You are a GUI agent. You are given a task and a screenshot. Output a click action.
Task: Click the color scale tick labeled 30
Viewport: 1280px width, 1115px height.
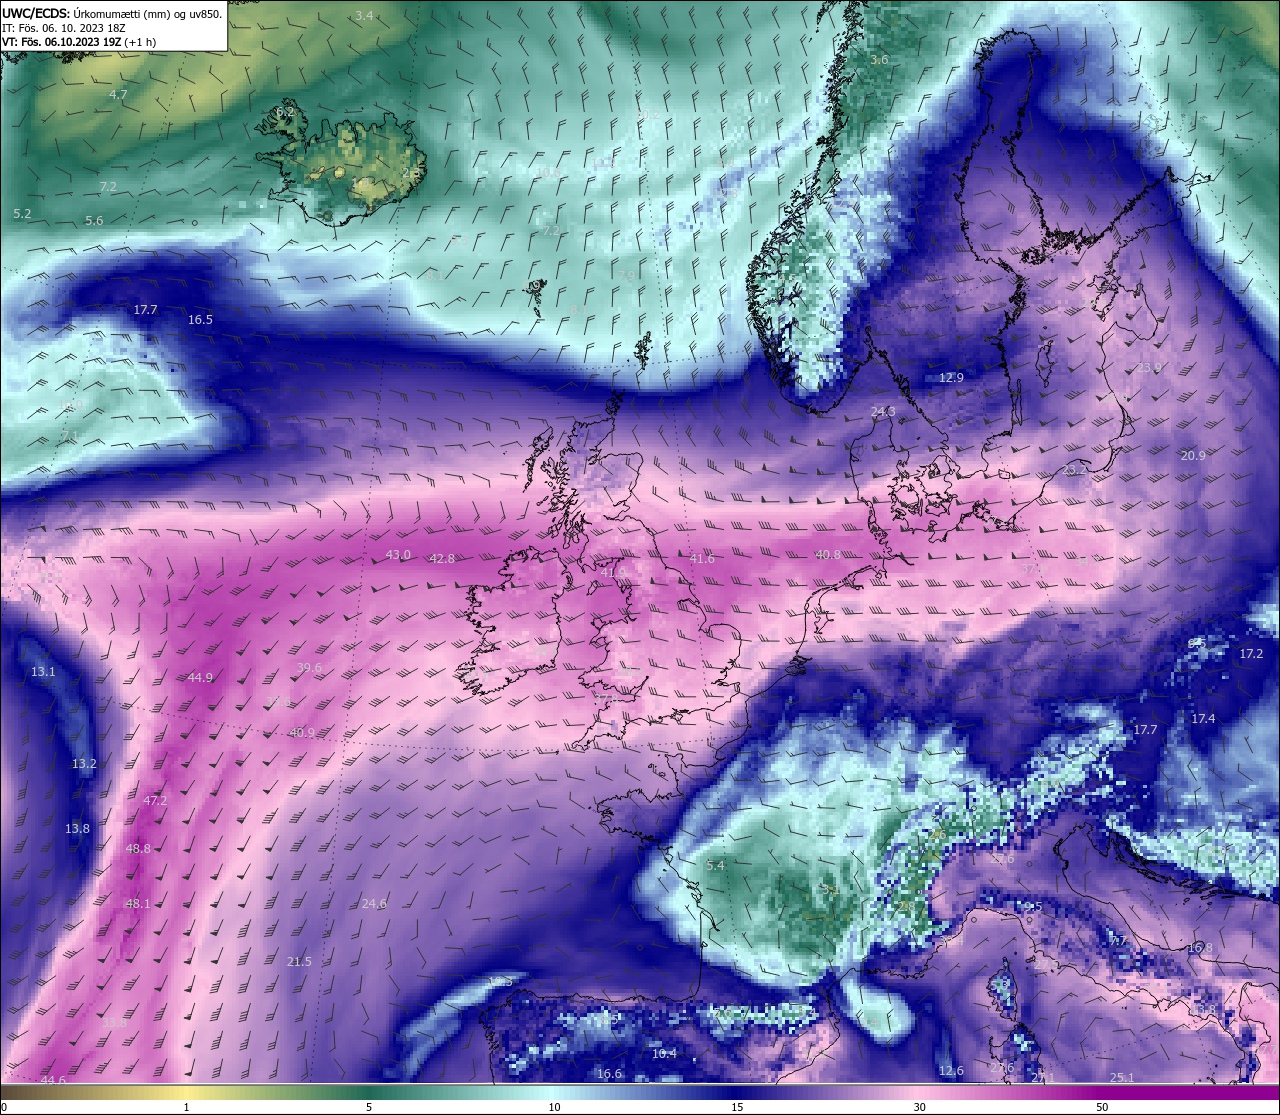coord(919,1107)
